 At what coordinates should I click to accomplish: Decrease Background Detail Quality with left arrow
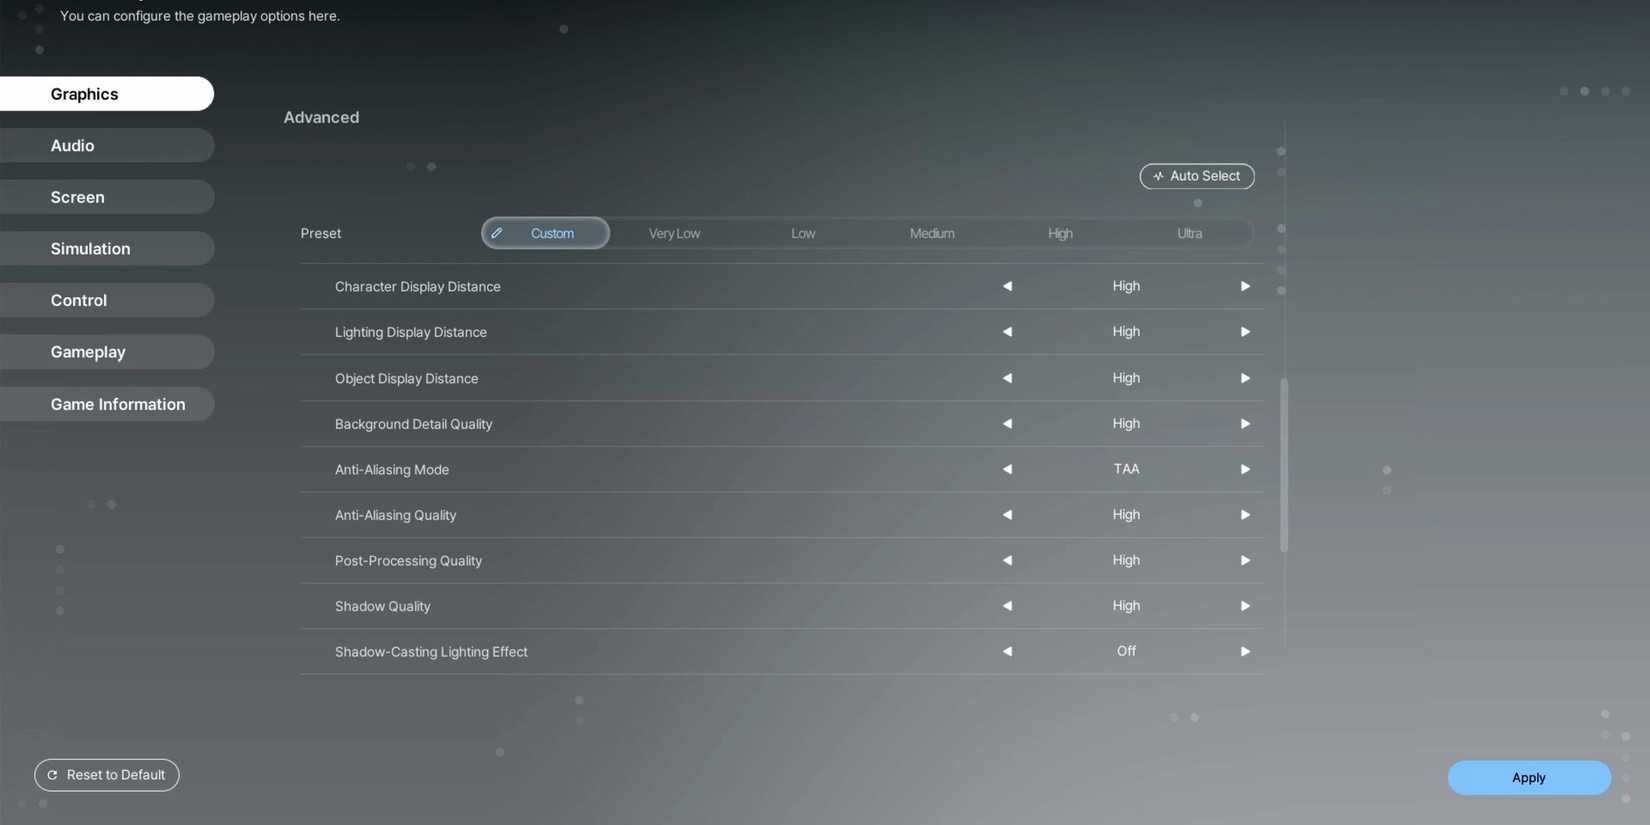tap(1007, 424)
